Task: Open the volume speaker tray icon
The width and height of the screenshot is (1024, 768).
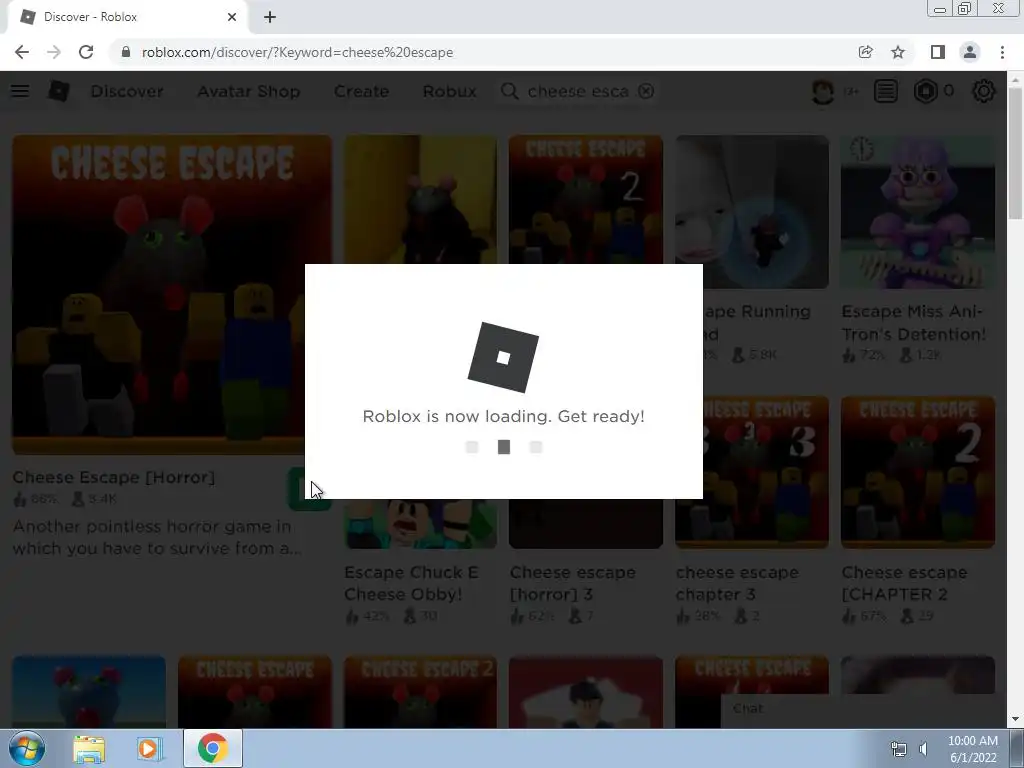Action: 923,749
